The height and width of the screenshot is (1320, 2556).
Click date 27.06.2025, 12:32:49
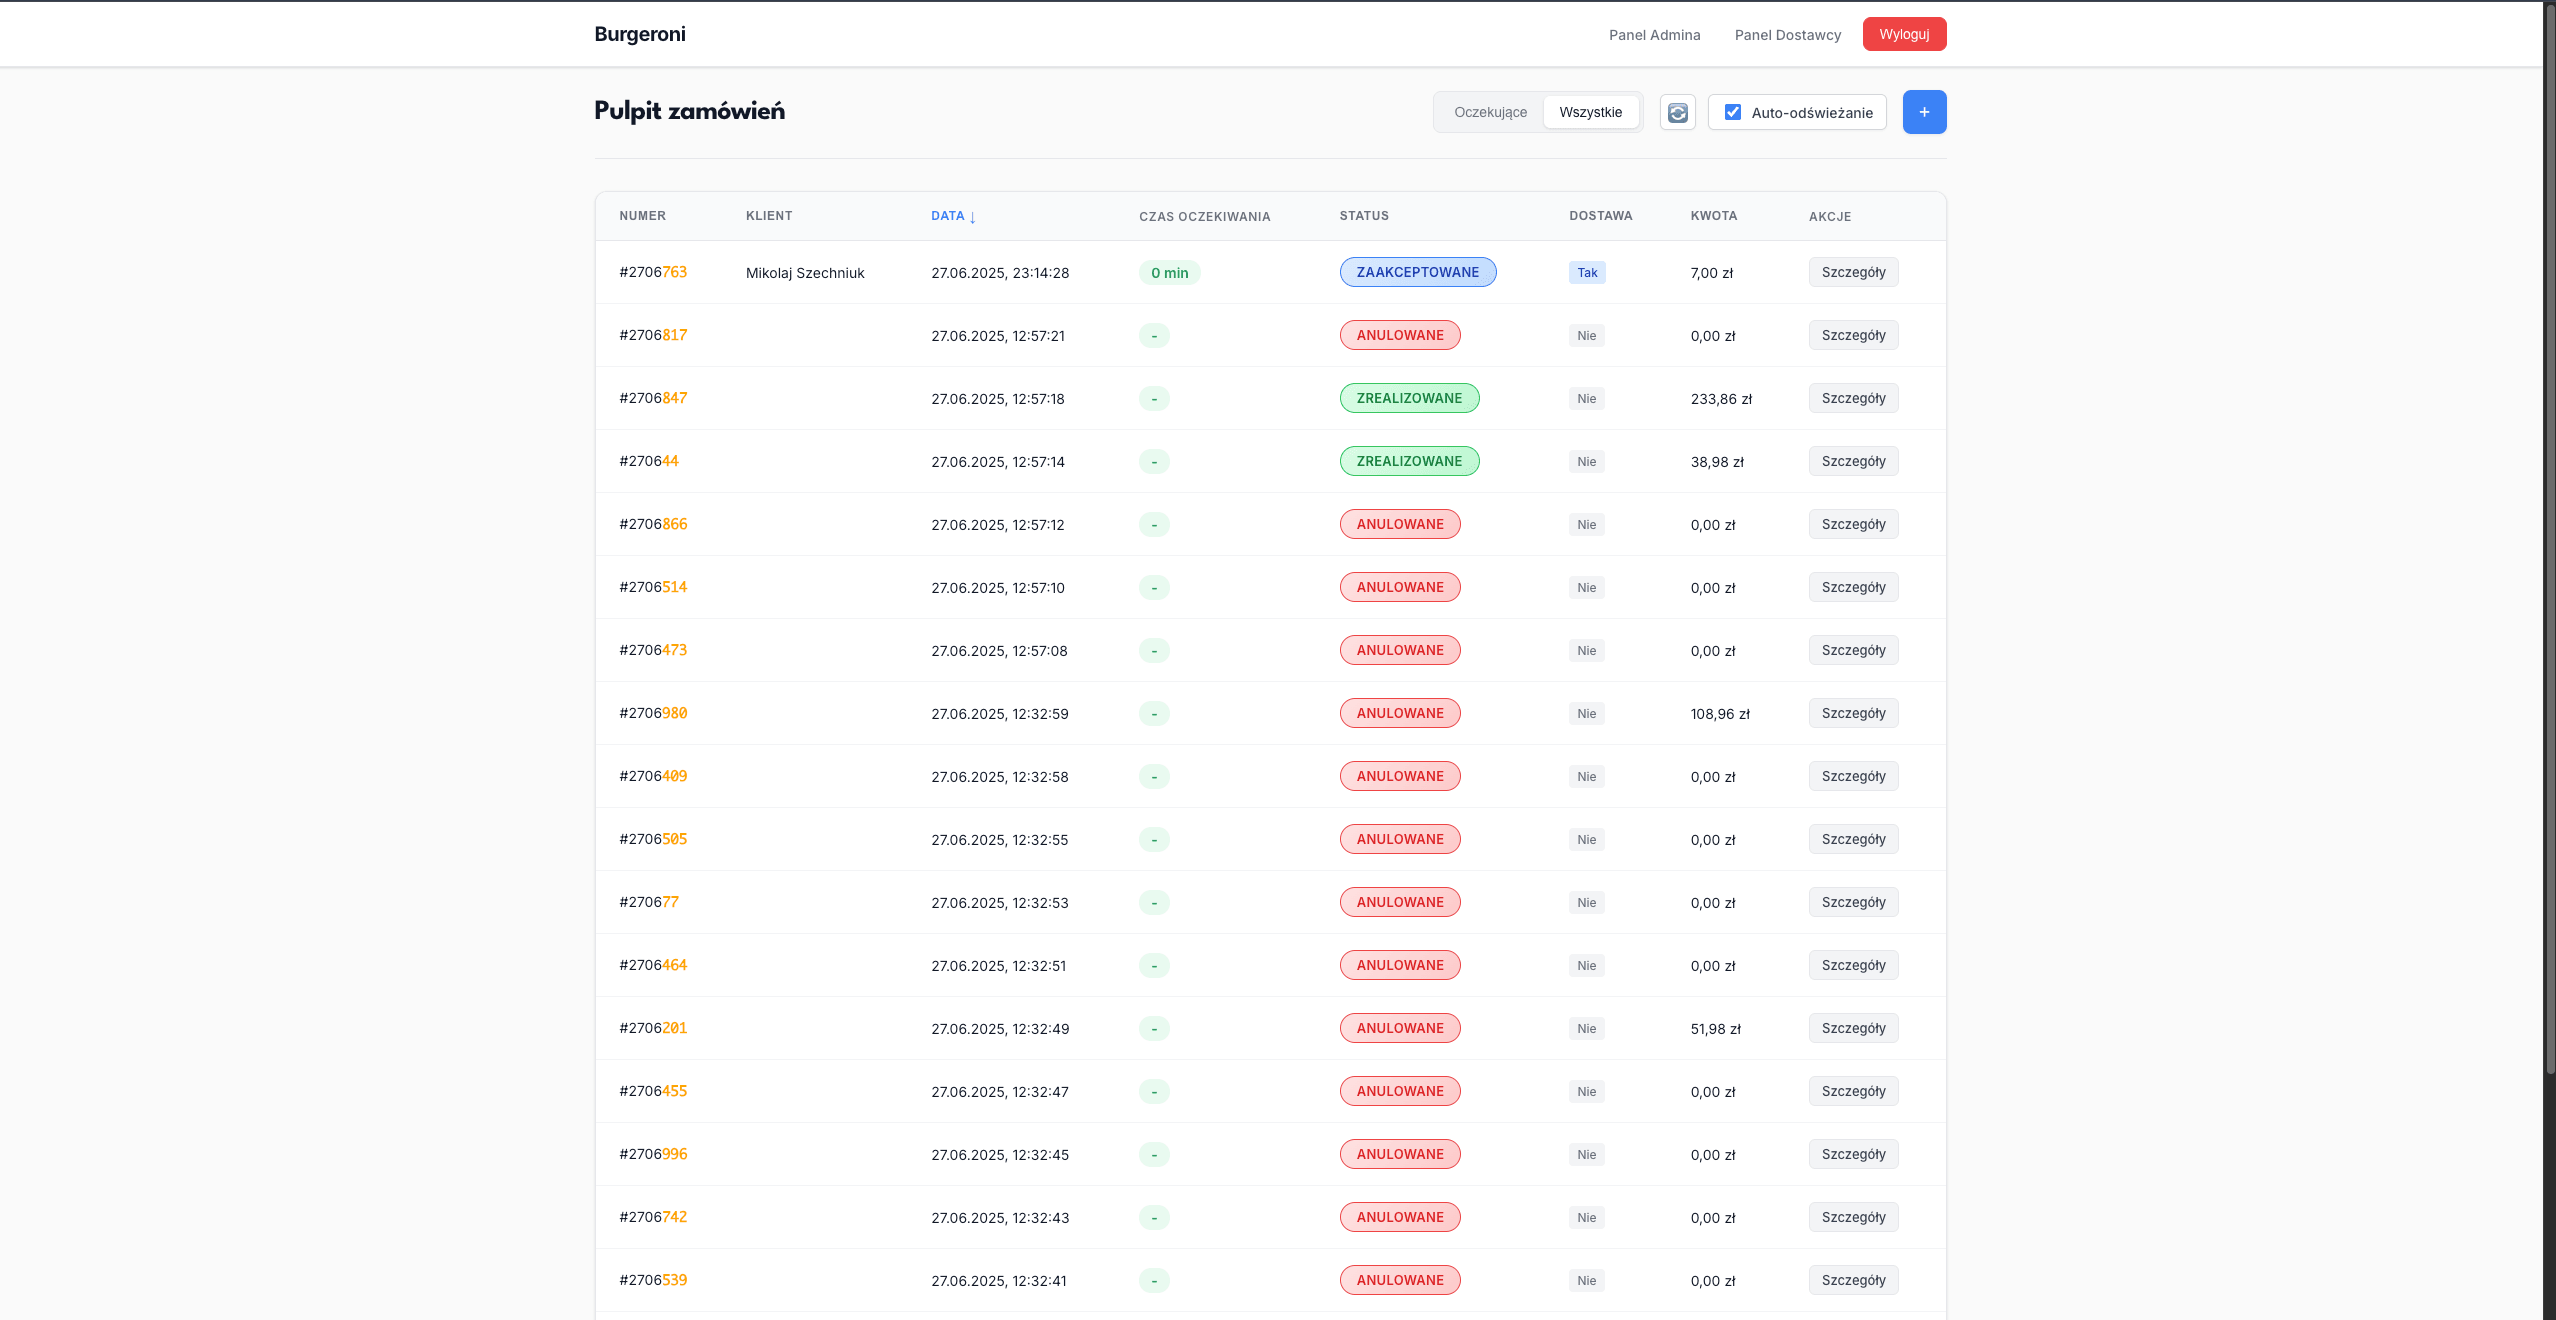[1000, 1029]
